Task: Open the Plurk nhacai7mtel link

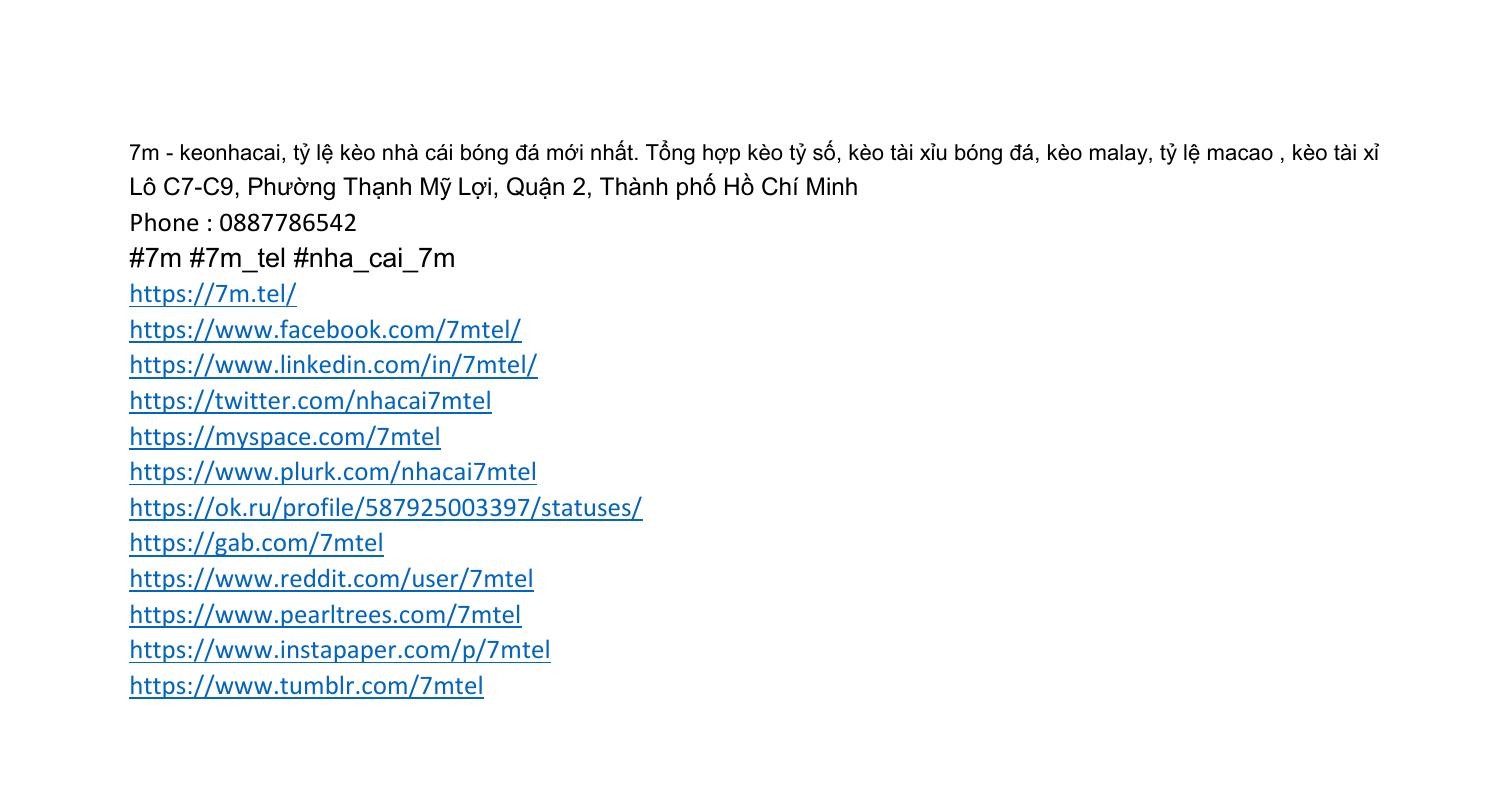Action: [x=333, y=472]
